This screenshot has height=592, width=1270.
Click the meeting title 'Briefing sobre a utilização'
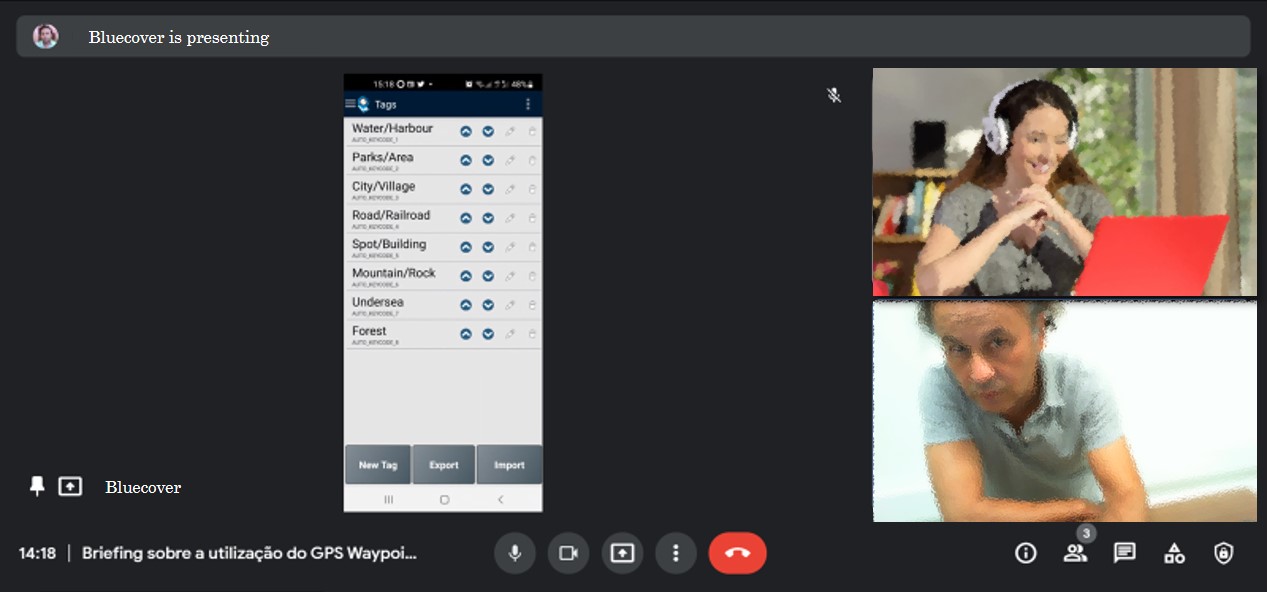tap(249, 553)
